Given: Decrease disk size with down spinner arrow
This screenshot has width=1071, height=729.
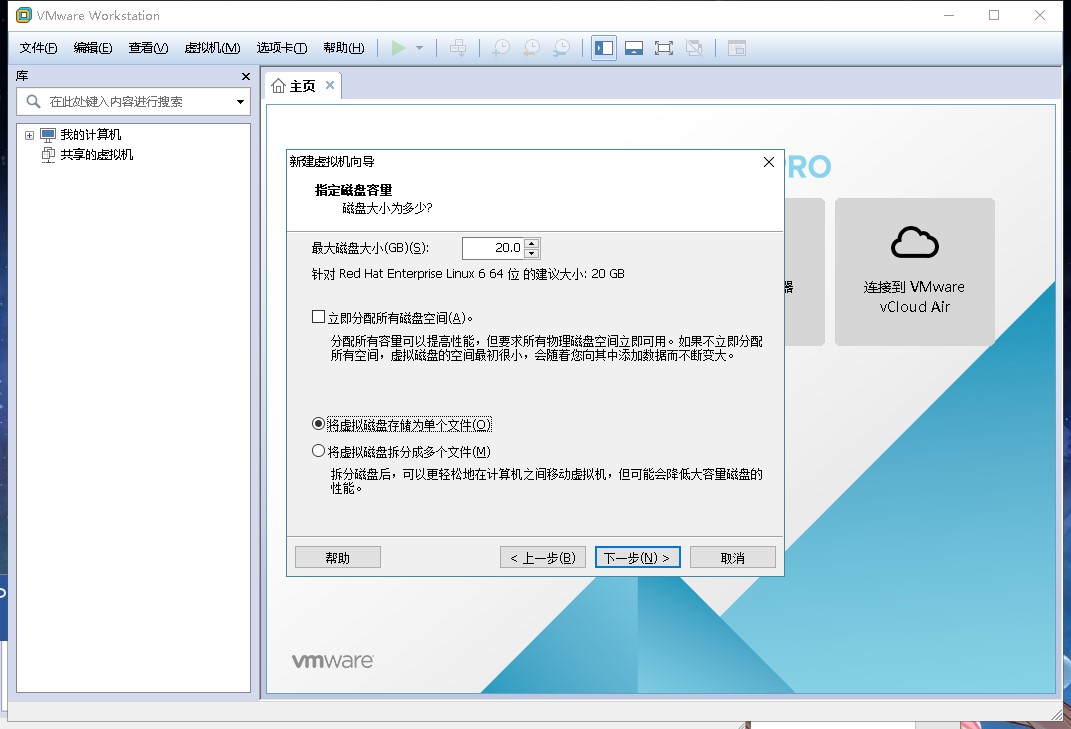Looking at the screenshot, I should click(533, 253).
